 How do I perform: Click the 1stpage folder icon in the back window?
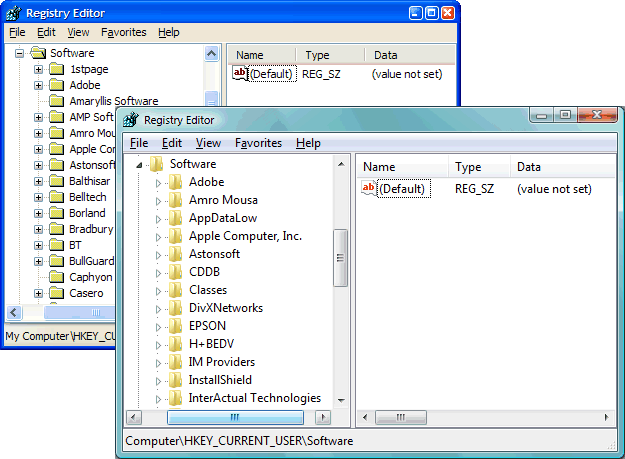56,69
